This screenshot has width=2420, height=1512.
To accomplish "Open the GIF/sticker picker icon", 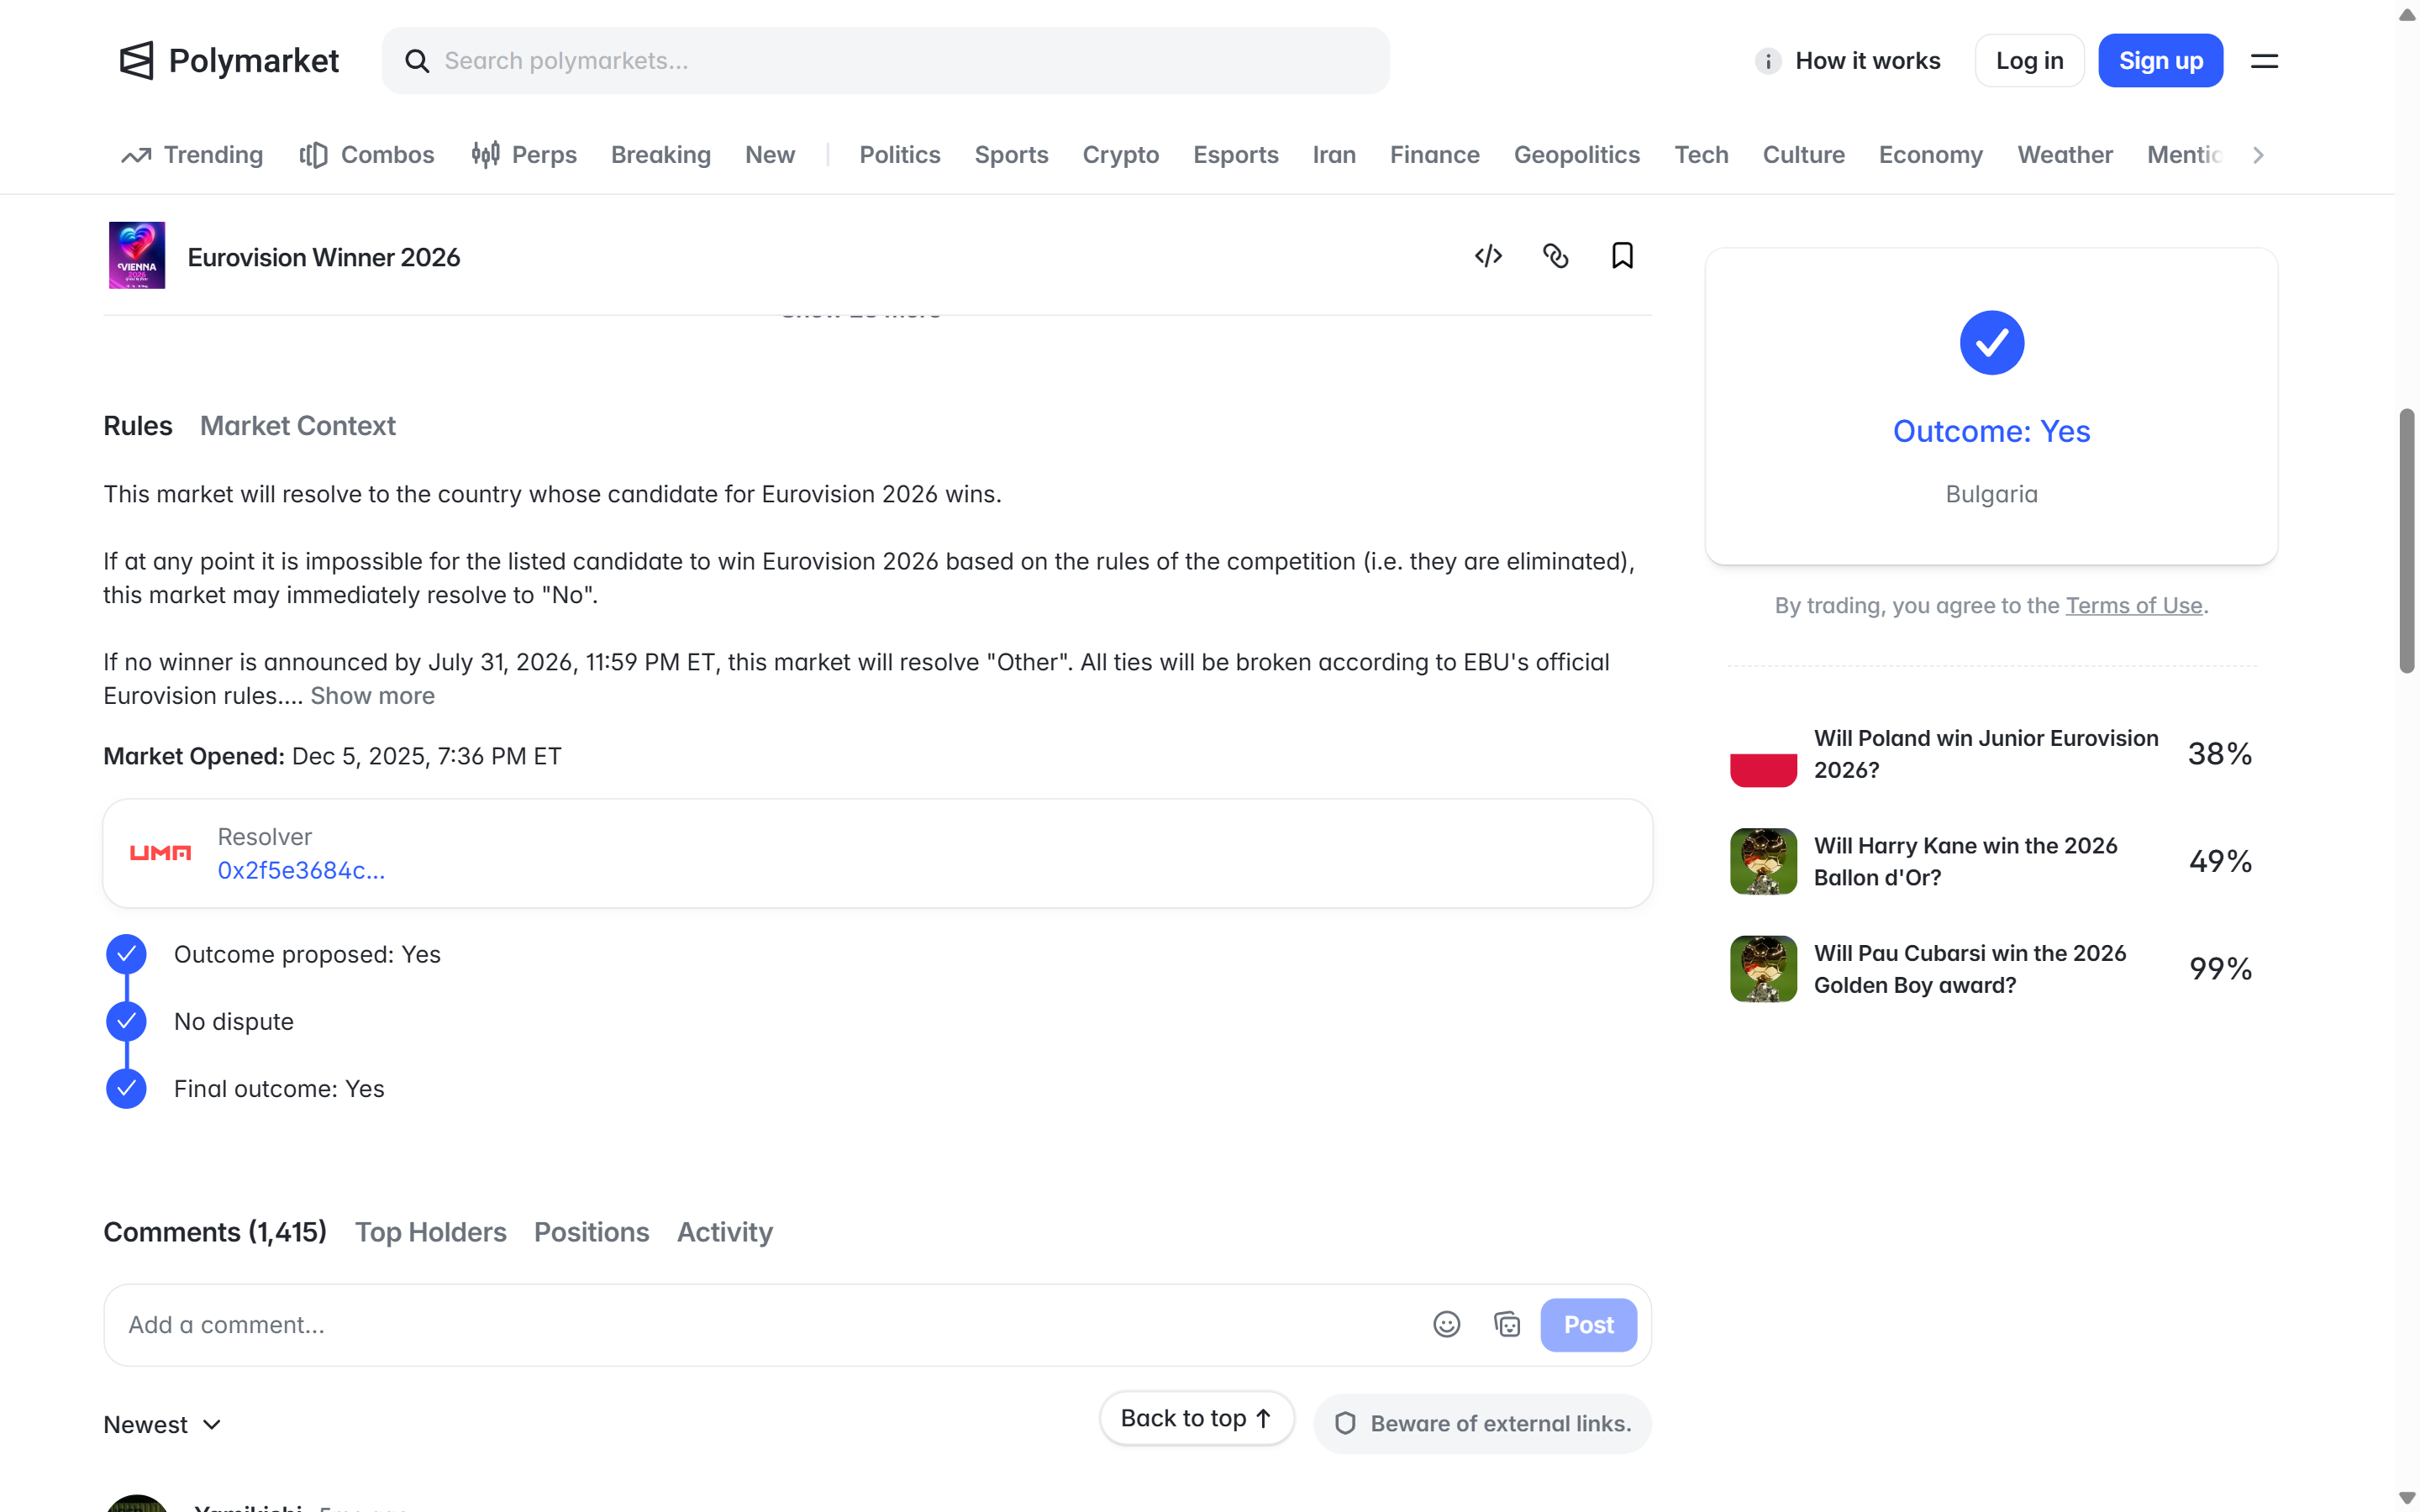I will click(x=1507, y=1324).
